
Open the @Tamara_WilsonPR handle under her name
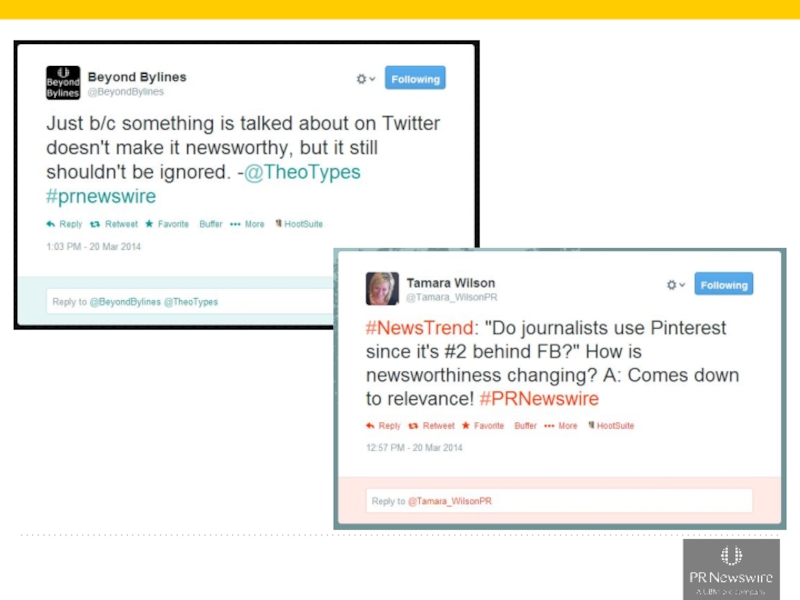tap(452, 297)
